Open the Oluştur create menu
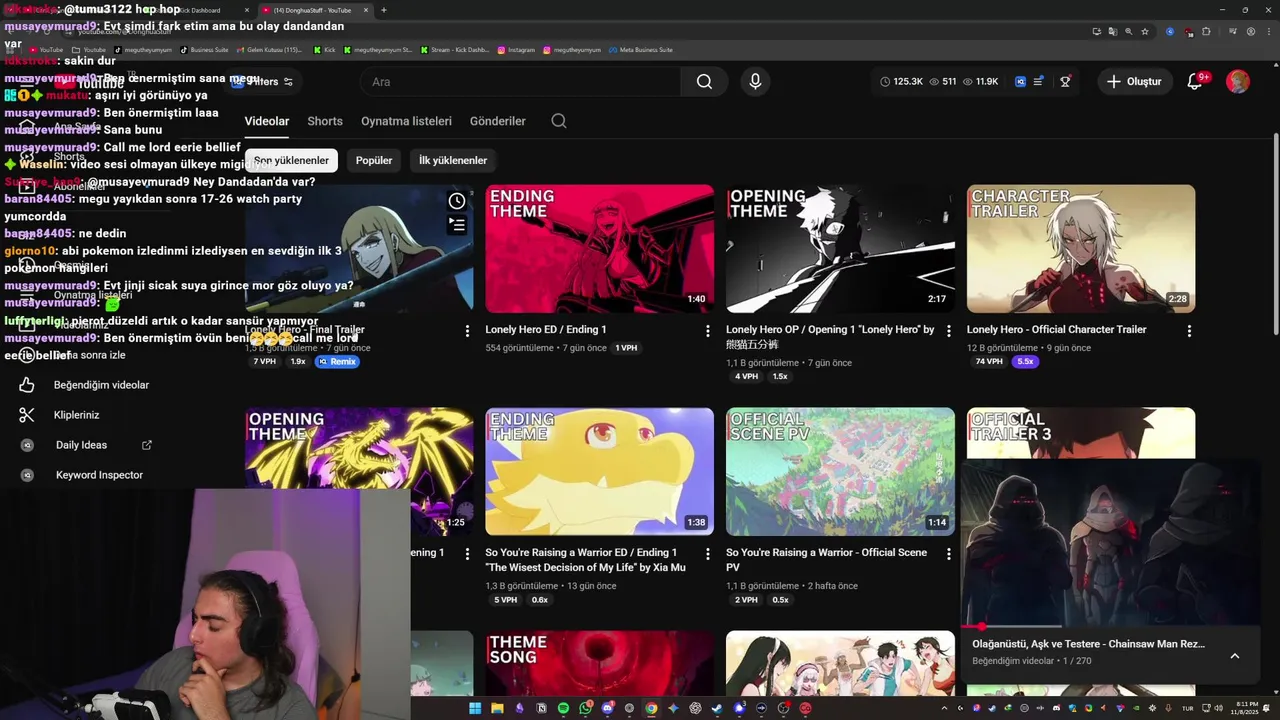 coord(1134,82)
